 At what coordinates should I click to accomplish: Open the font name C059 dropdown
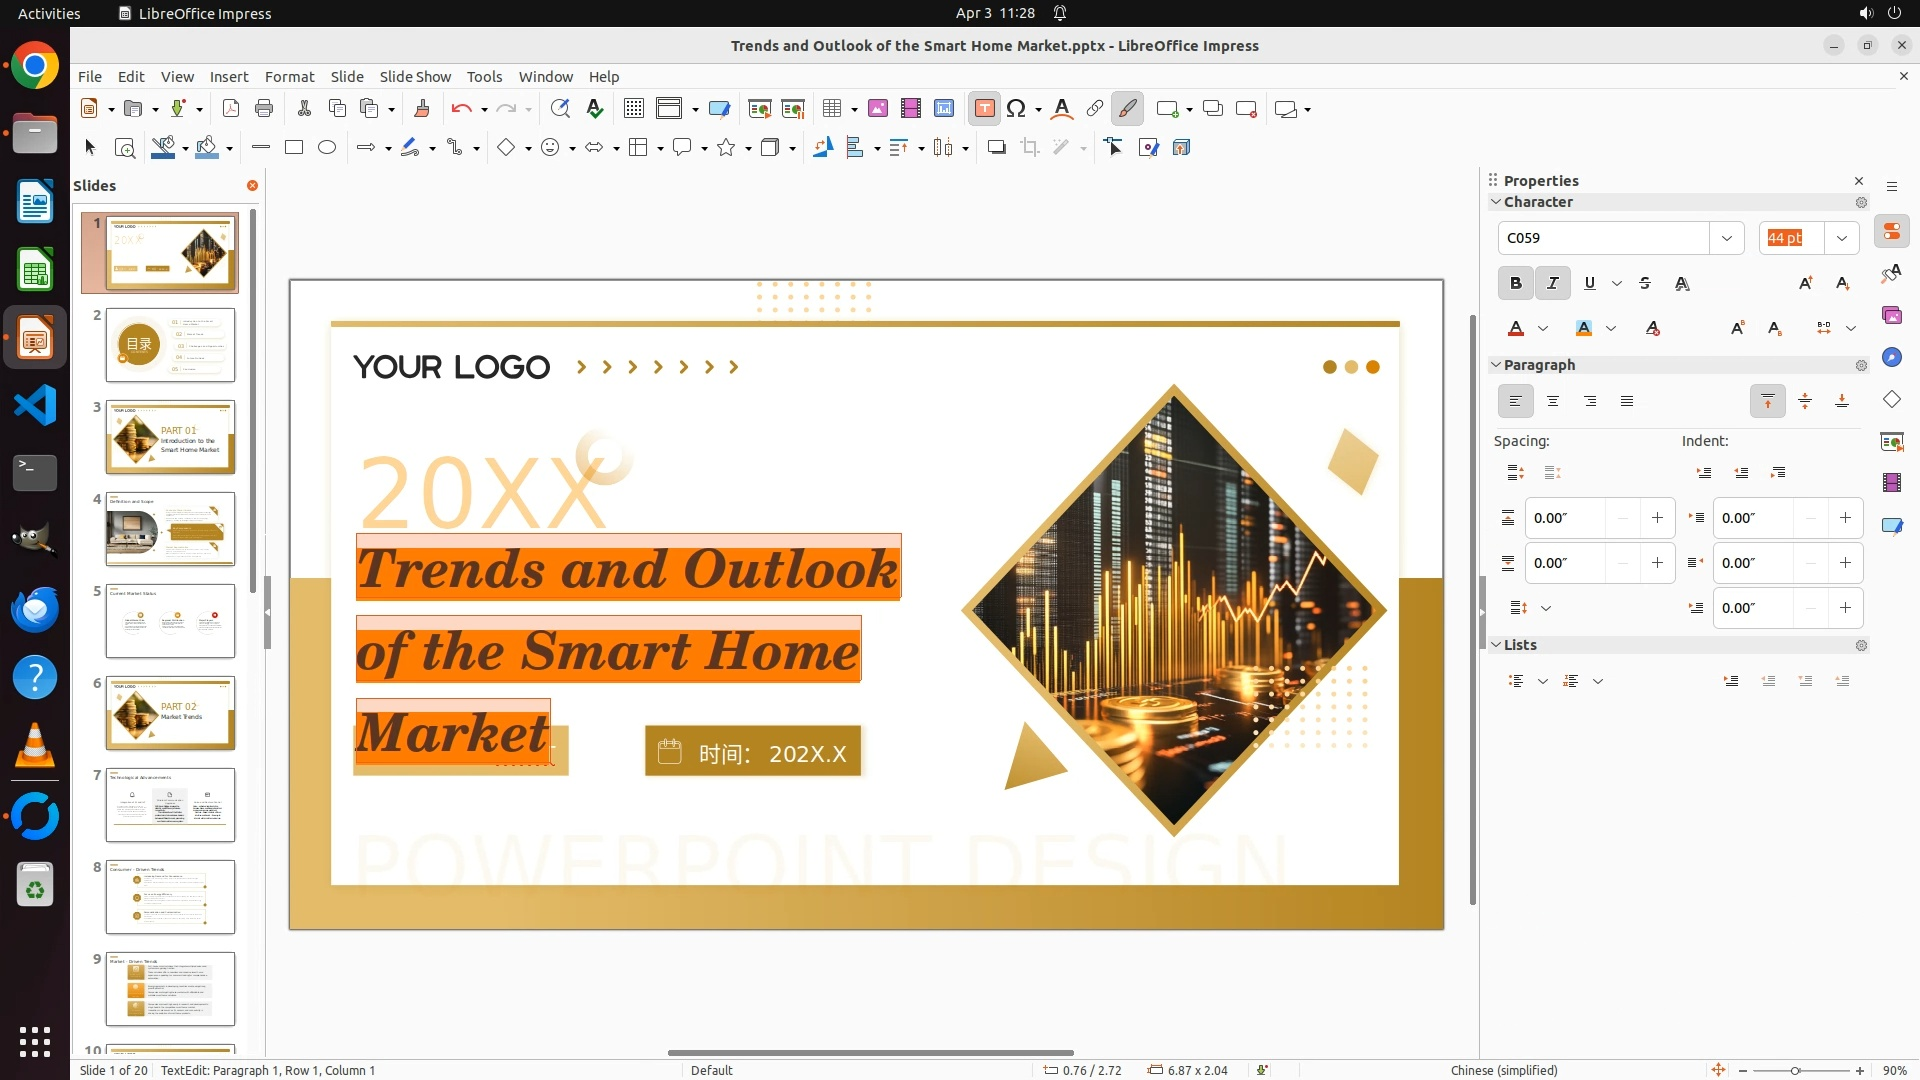tap(1726, 238)
